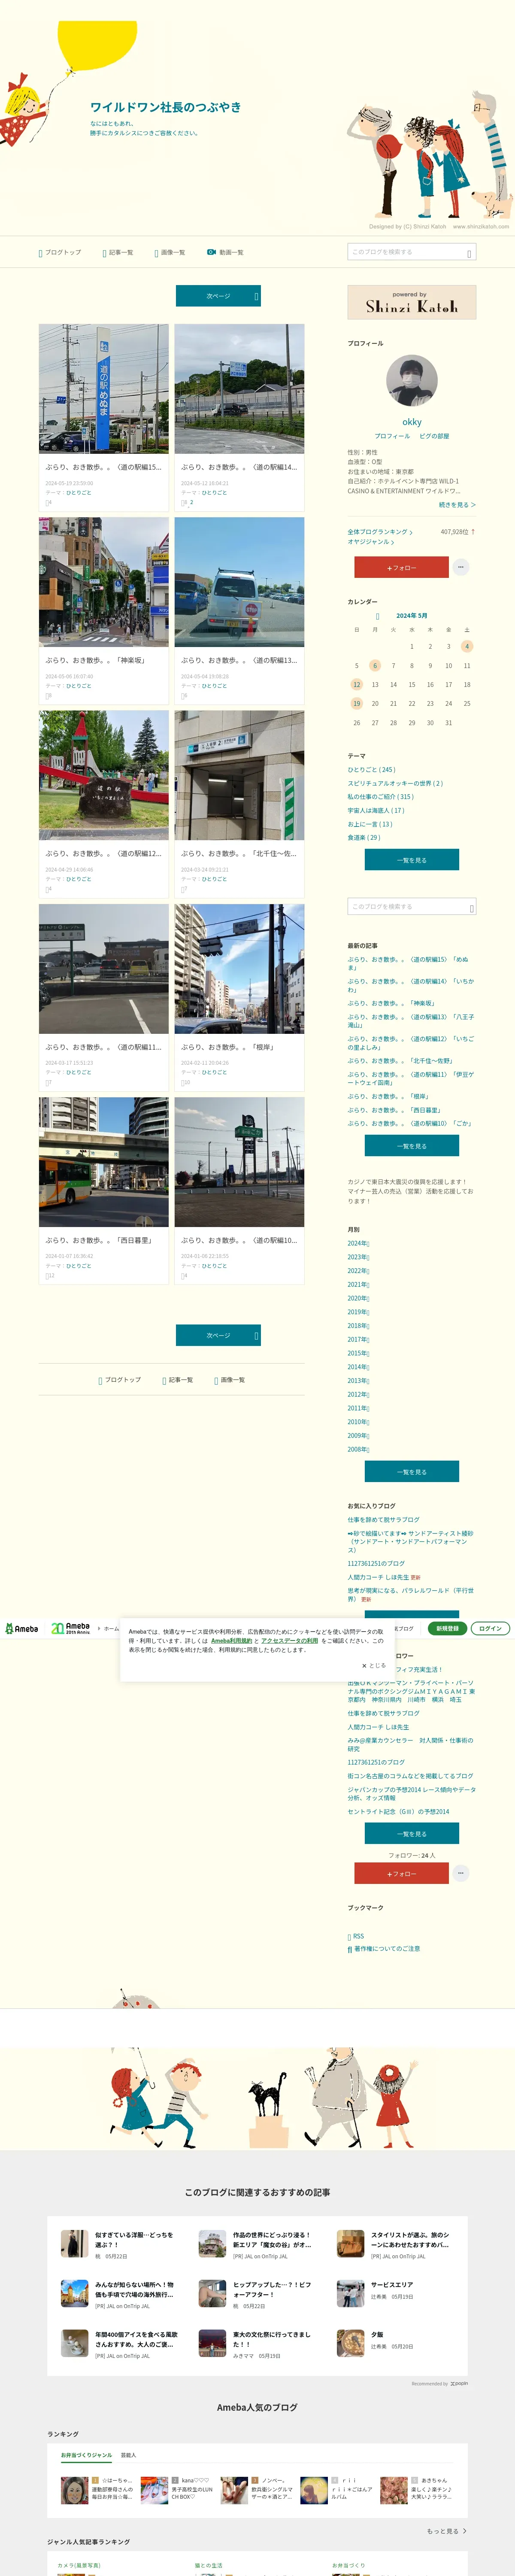515x2576 pixels.
Task: Open the Ameba 20th anniversary logo
Action: [x=70, y=1629]
